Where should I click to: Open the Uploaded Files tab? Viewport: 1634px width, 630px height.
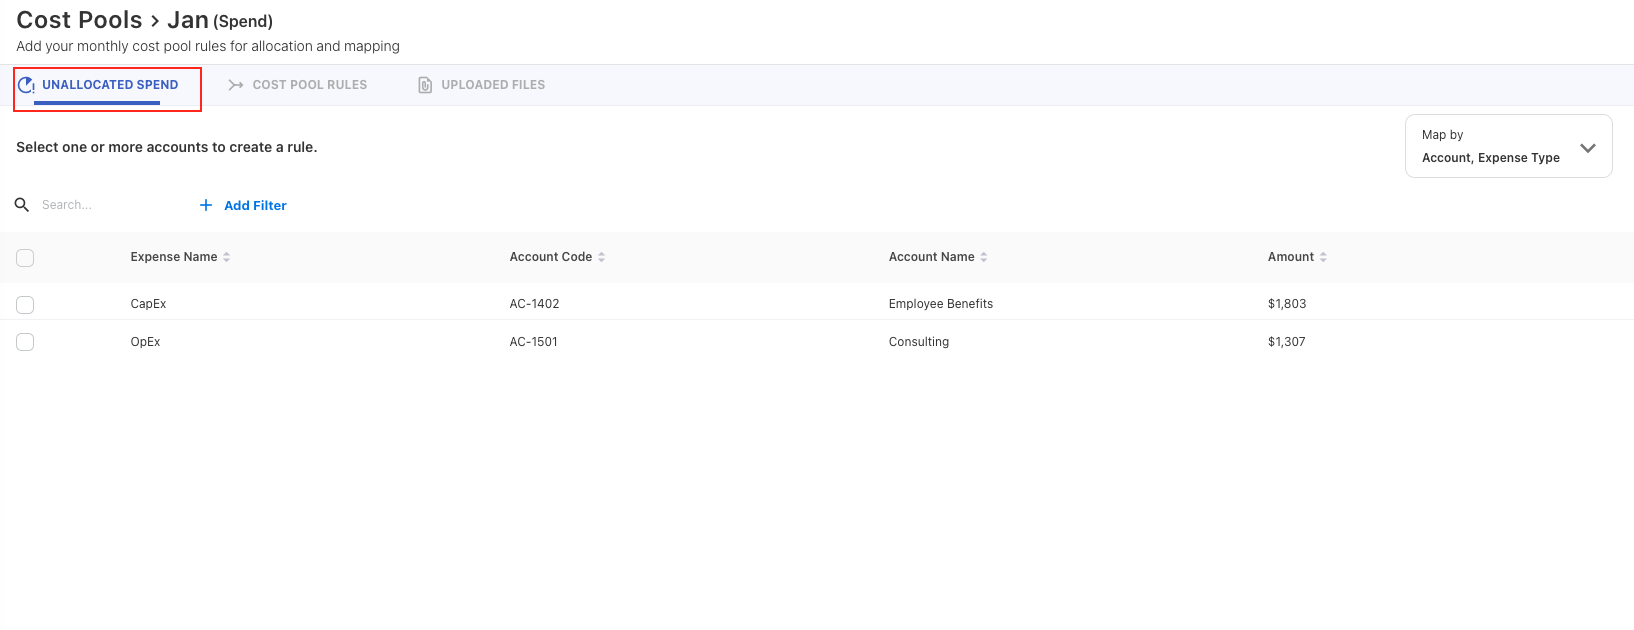[493, 85]
